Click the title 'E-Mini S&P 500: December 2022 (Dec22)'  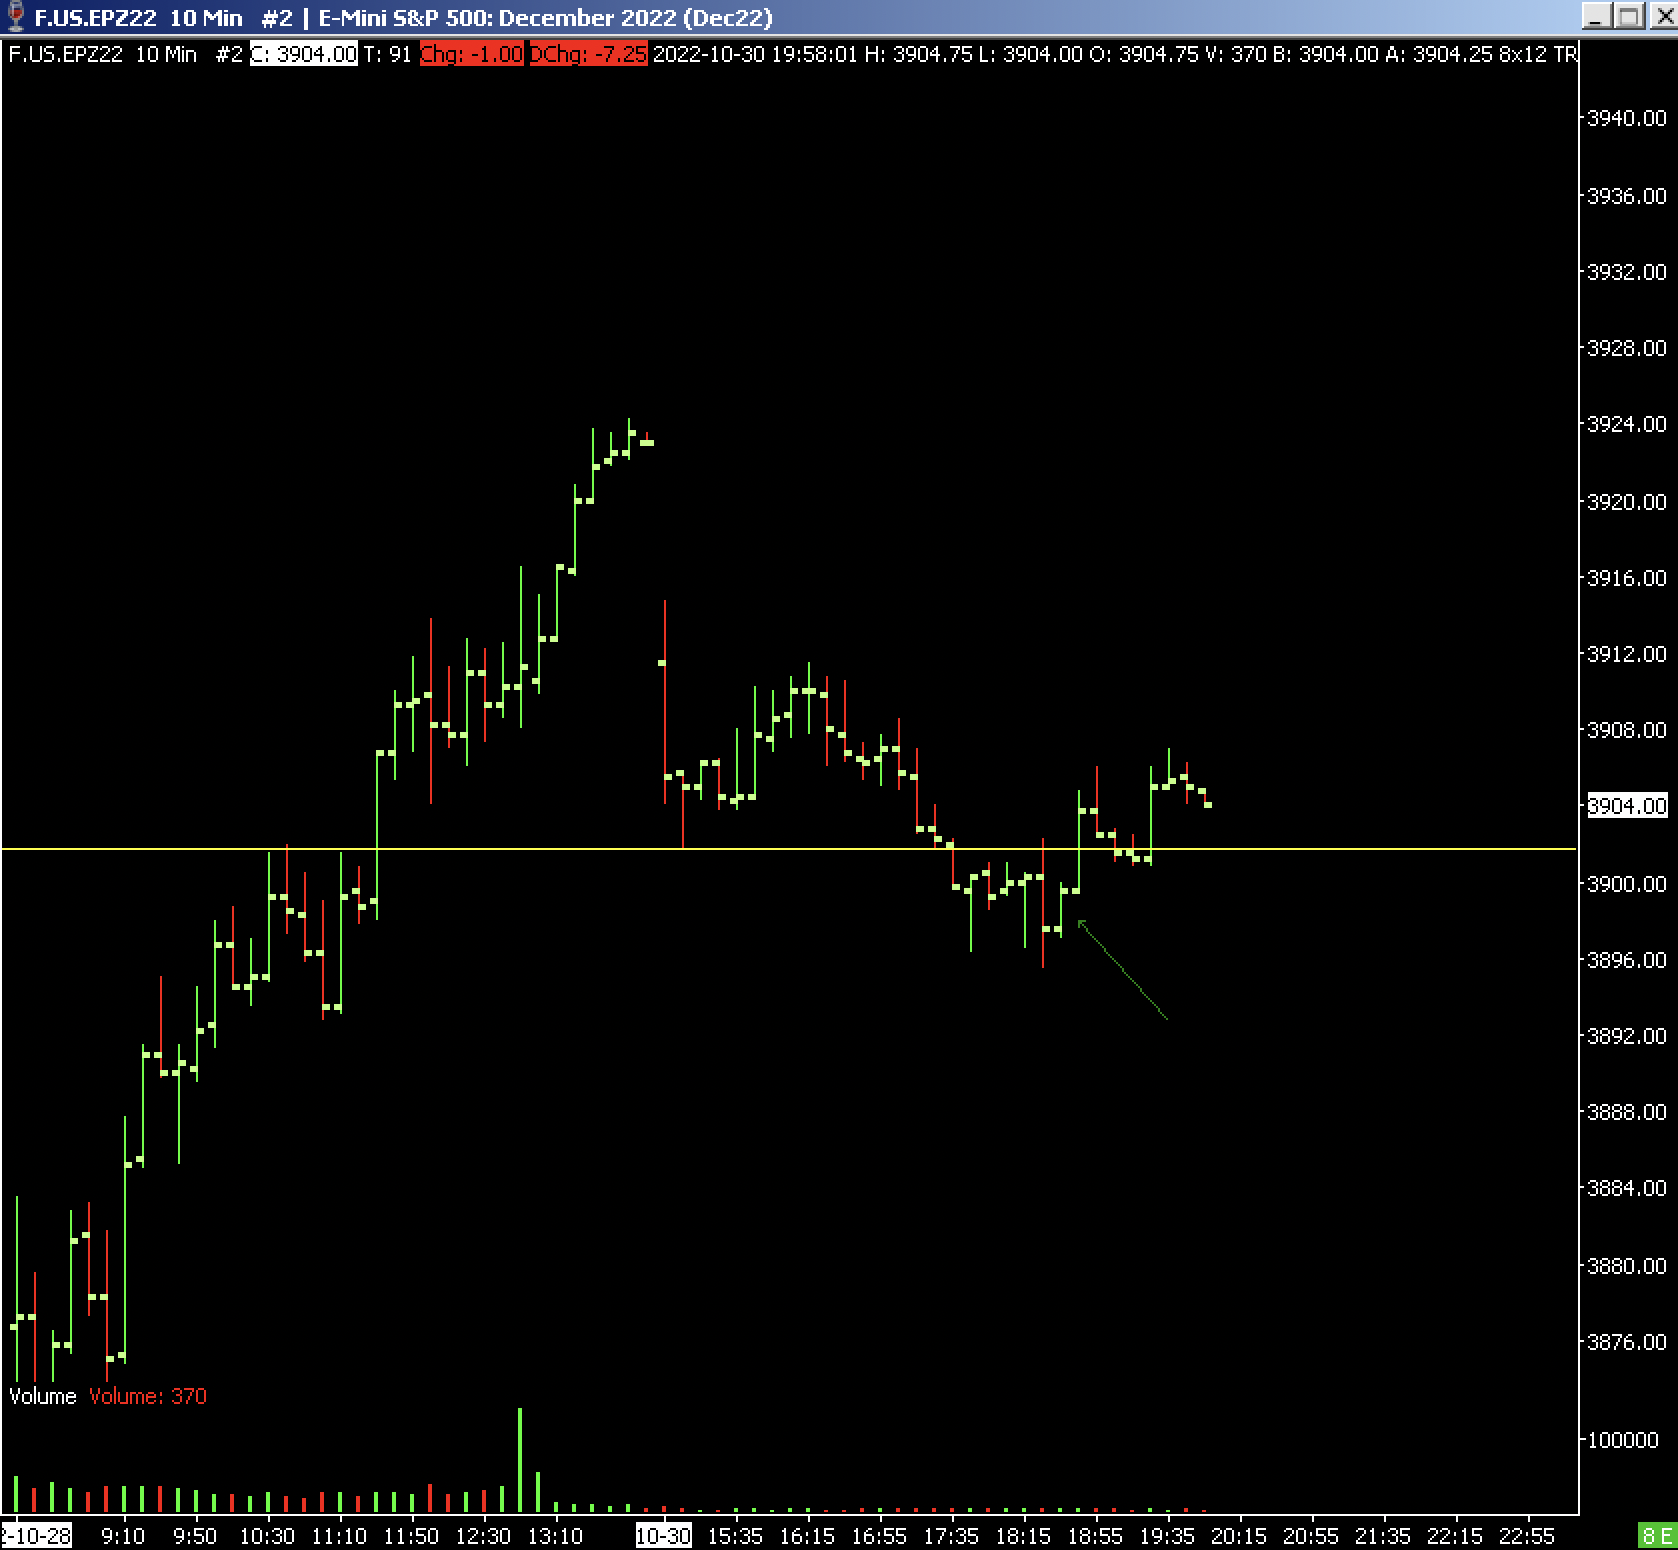[x=545, y=18]
